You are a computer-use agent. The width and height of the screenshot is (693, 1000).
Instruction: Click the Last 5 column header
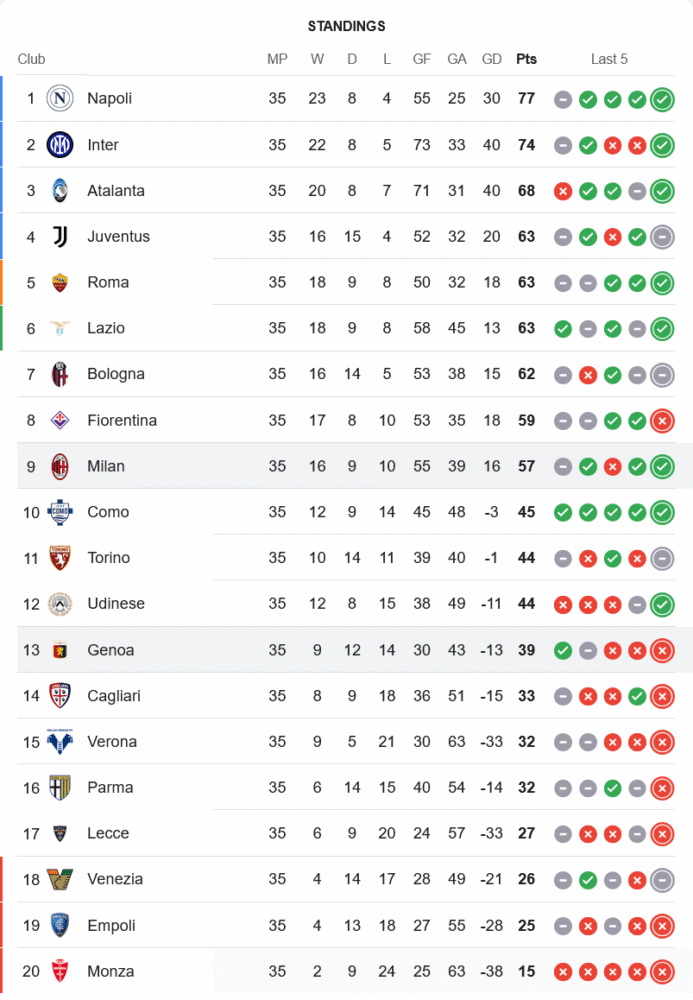[x=609, y=59]
